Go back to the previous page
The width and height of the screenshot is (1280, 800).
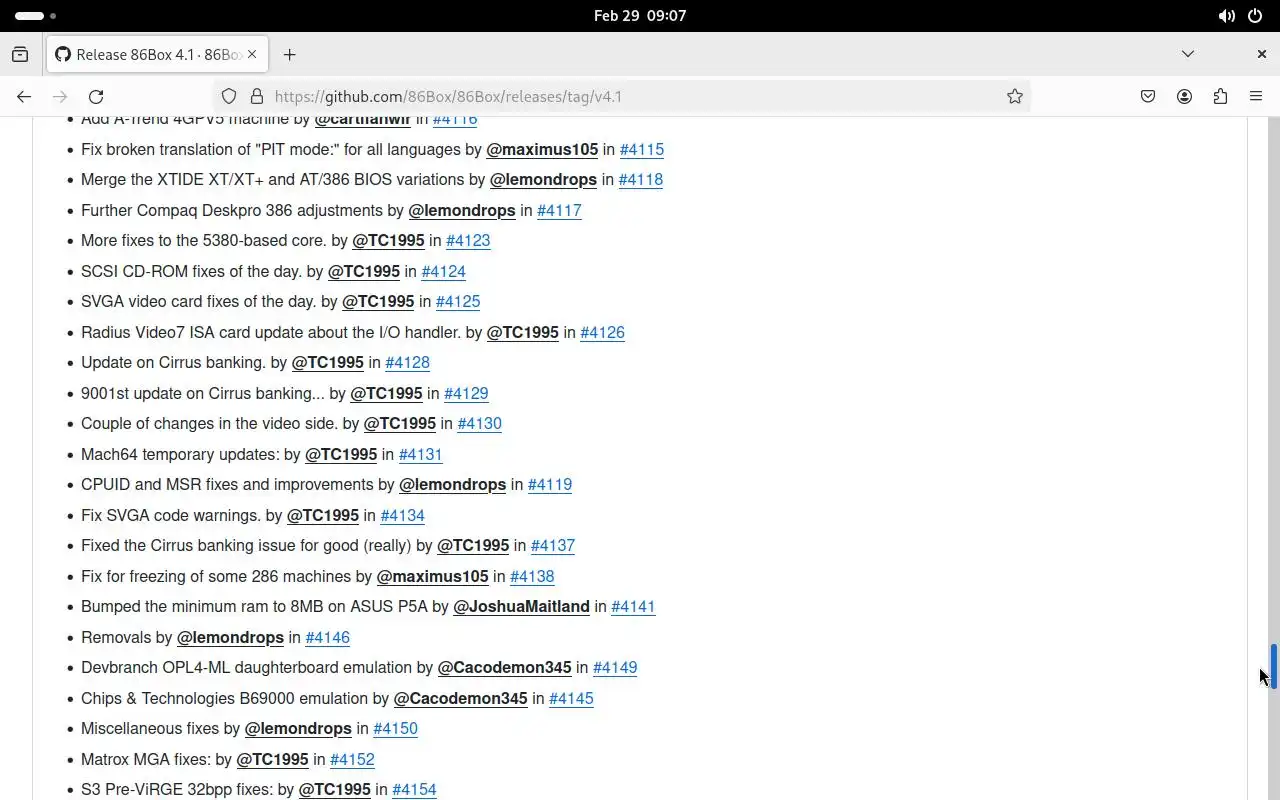24,96
